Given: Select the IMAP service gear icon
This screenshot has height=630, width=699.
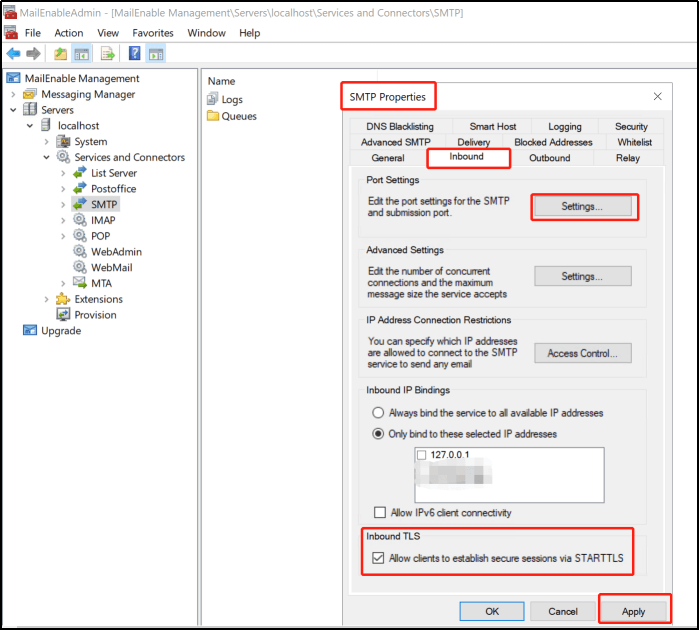Looking at the screenshot, I should (x=80, y=220).
